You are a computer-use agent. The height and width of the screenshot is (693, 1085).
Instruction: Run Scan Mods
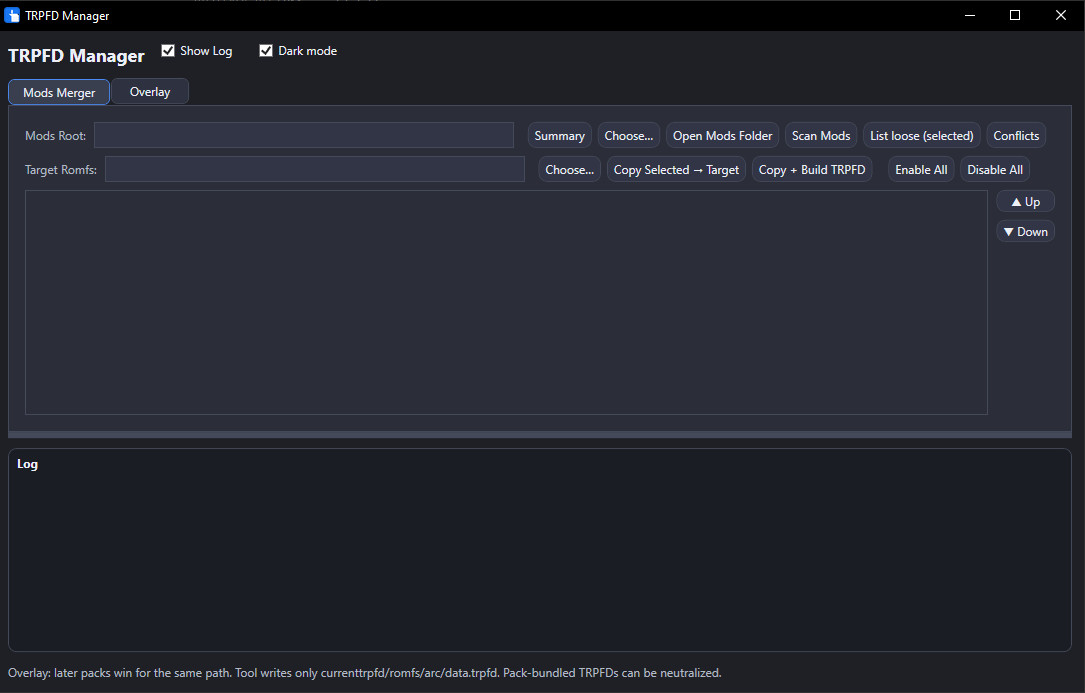point(821,136)
